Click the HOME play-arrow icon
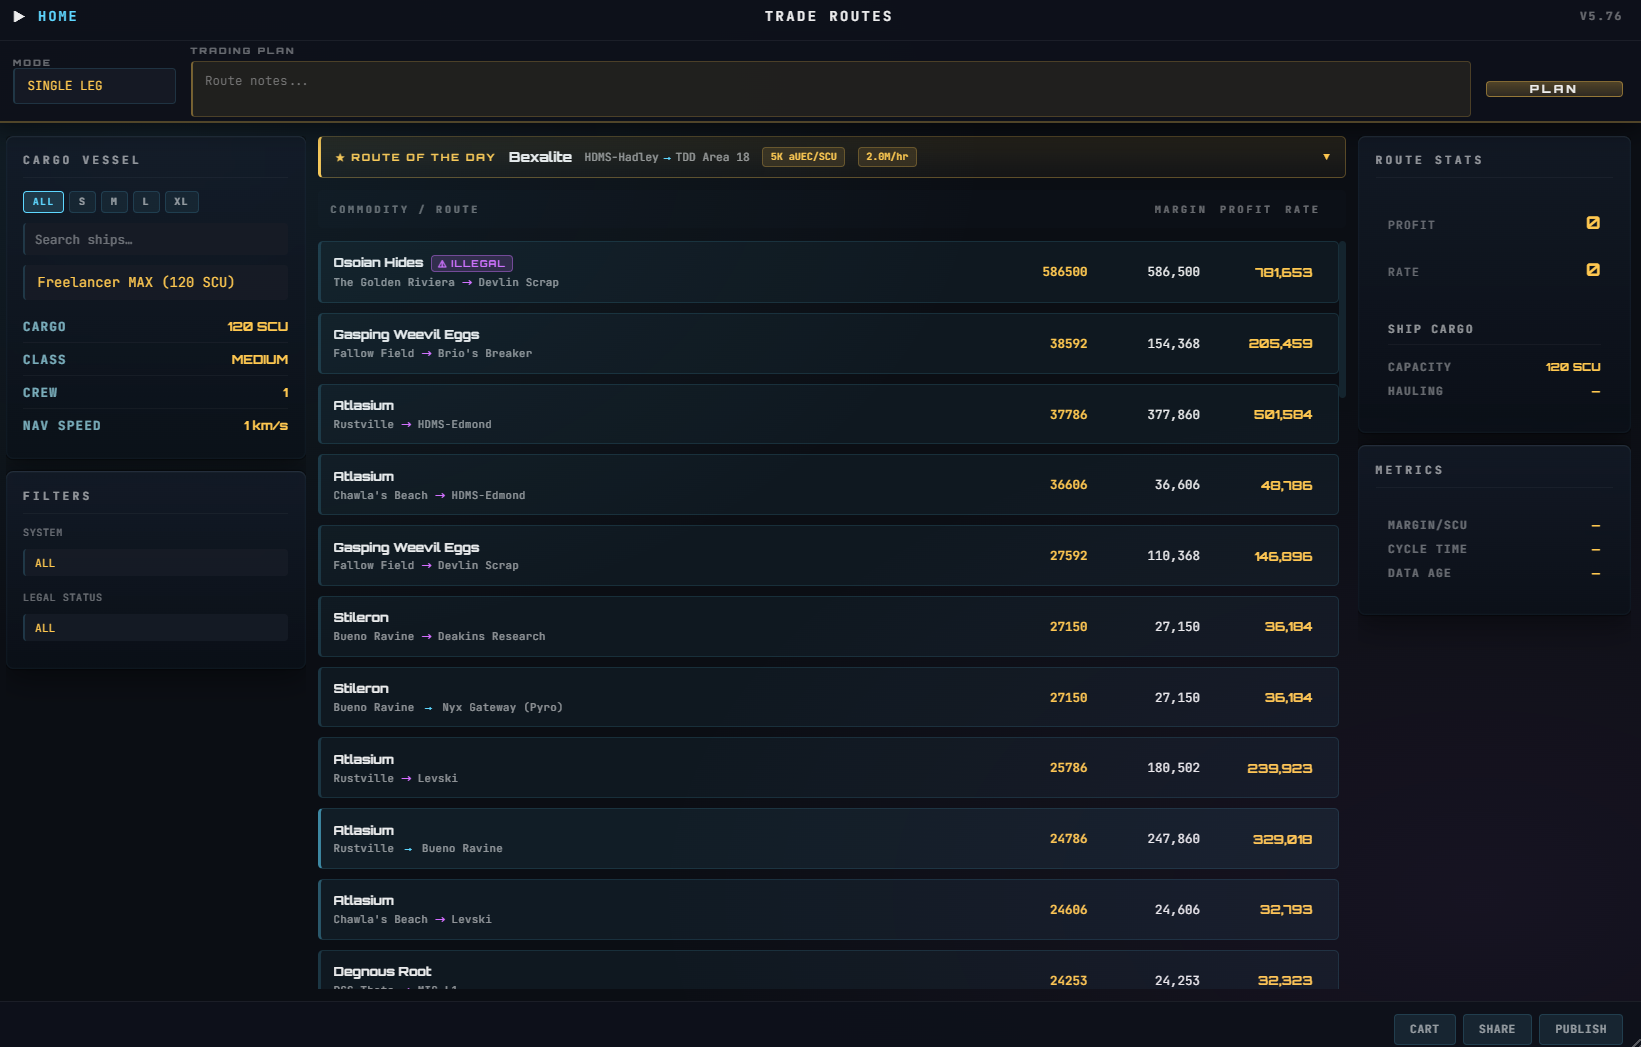 pos(18,16)
